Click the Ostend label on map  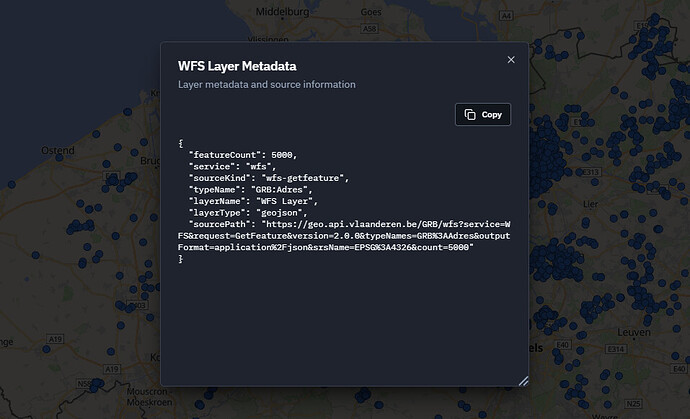pos(58,151)
